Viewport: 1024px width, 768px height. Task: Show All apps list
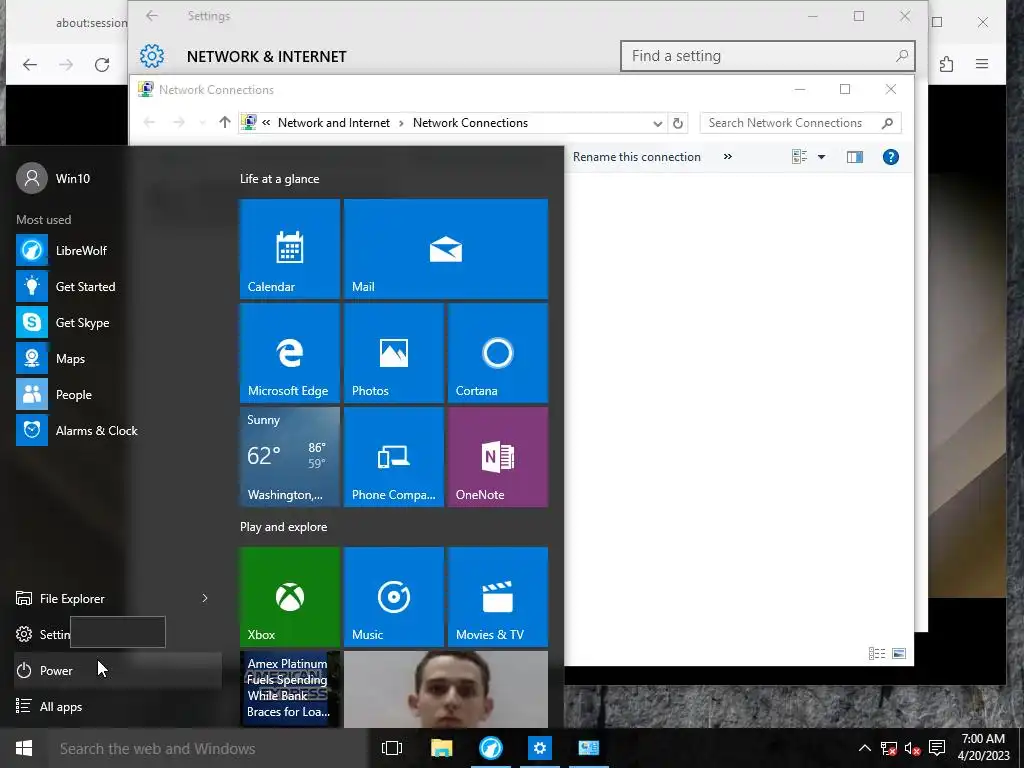click(118, 706)
